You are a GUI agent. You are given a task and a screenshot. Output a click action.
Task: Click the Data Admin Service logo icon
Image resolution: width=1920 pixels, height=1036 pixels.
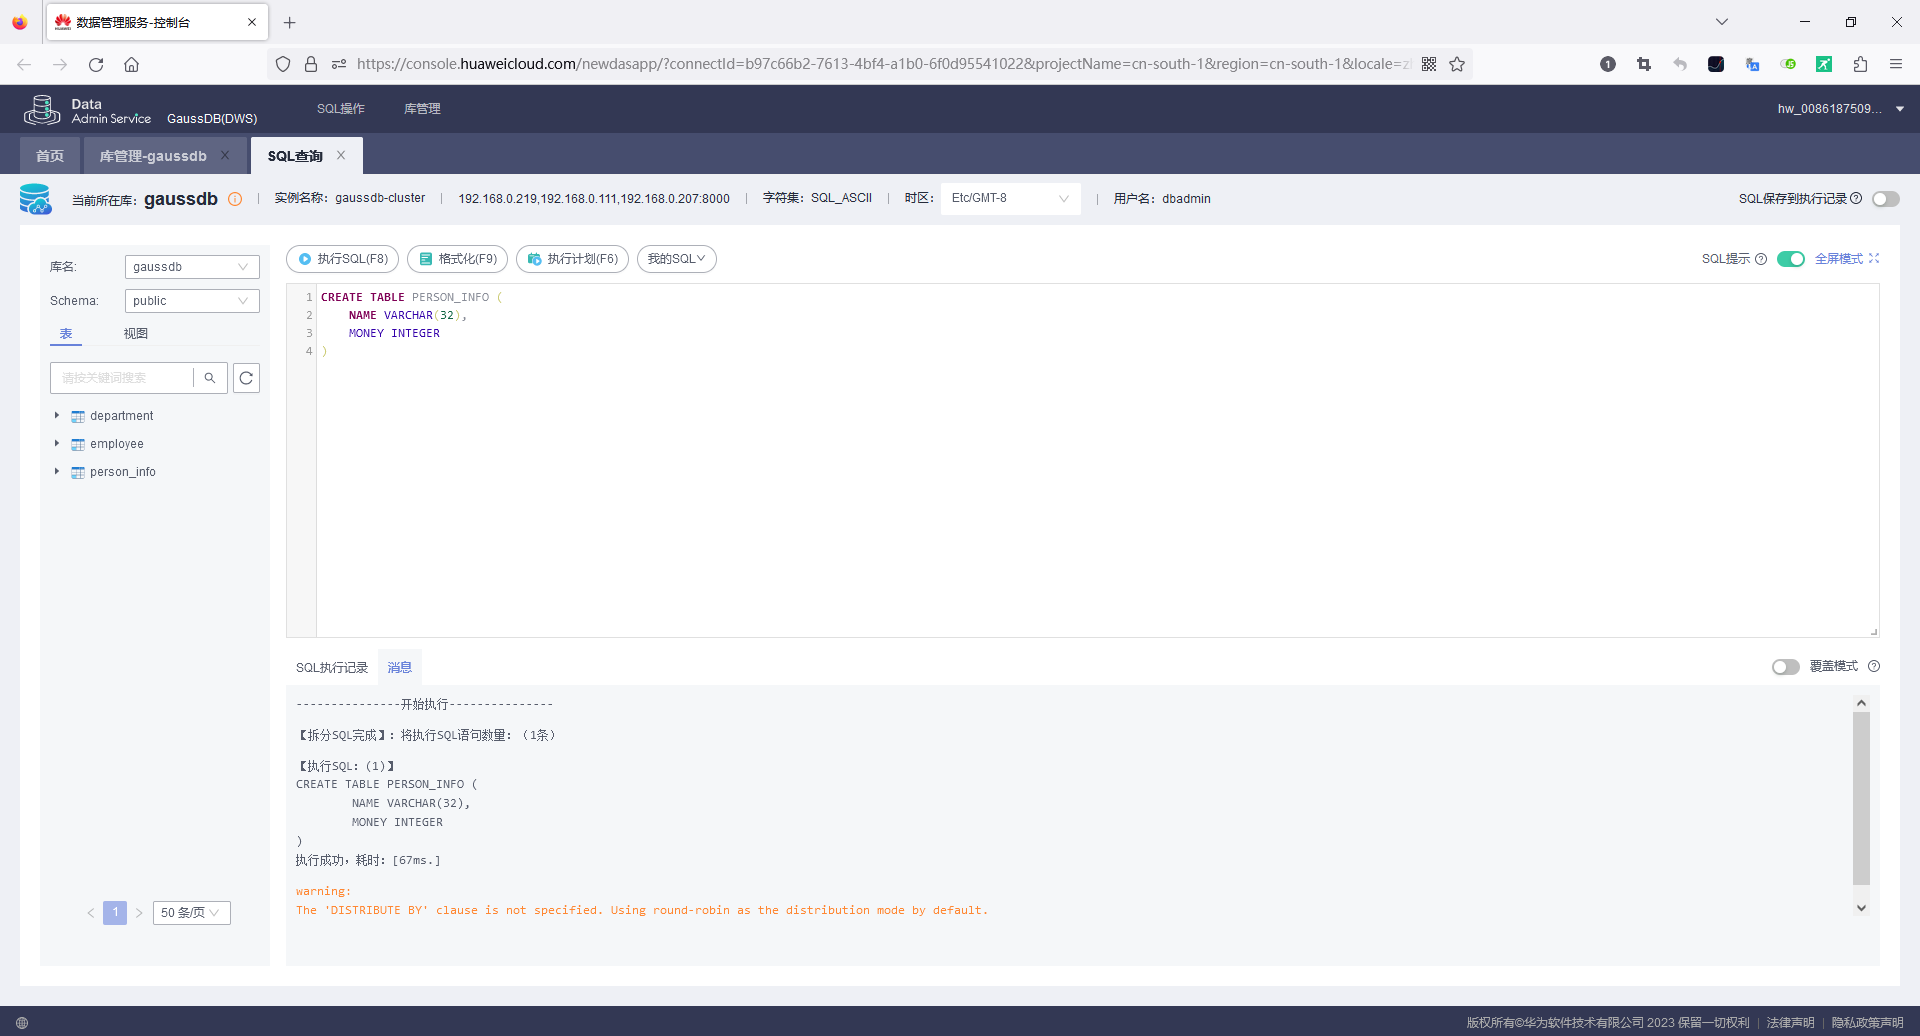(42, 109)
